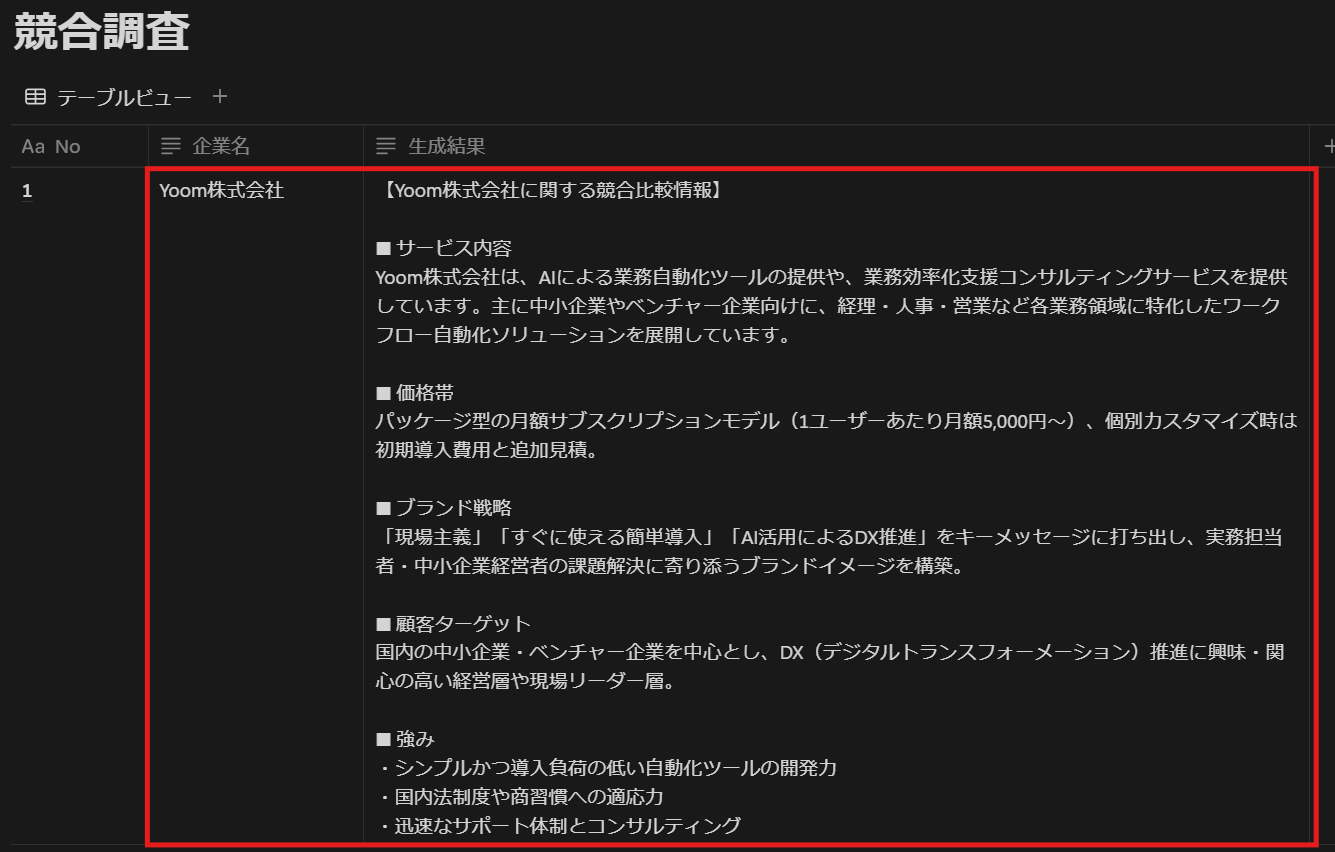The width and height of the screenshot is (1335, 852).
Task: Click the 【Yoom株式会社に関する競合比較情報】 heading line
Action: (x=548, y=190)
